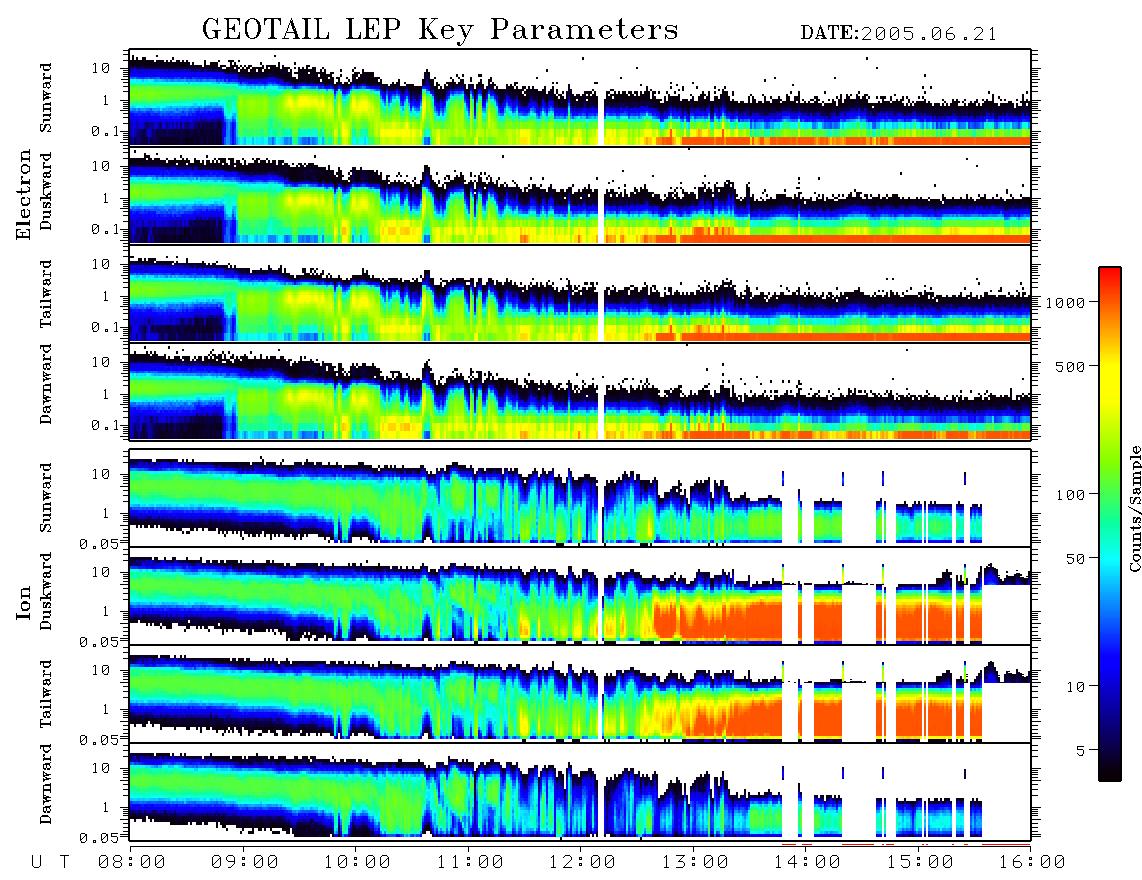Screen dimensions: 1142x880
Task: Select the Ion "Tailward" axis label
Action: tap(46, 694)
